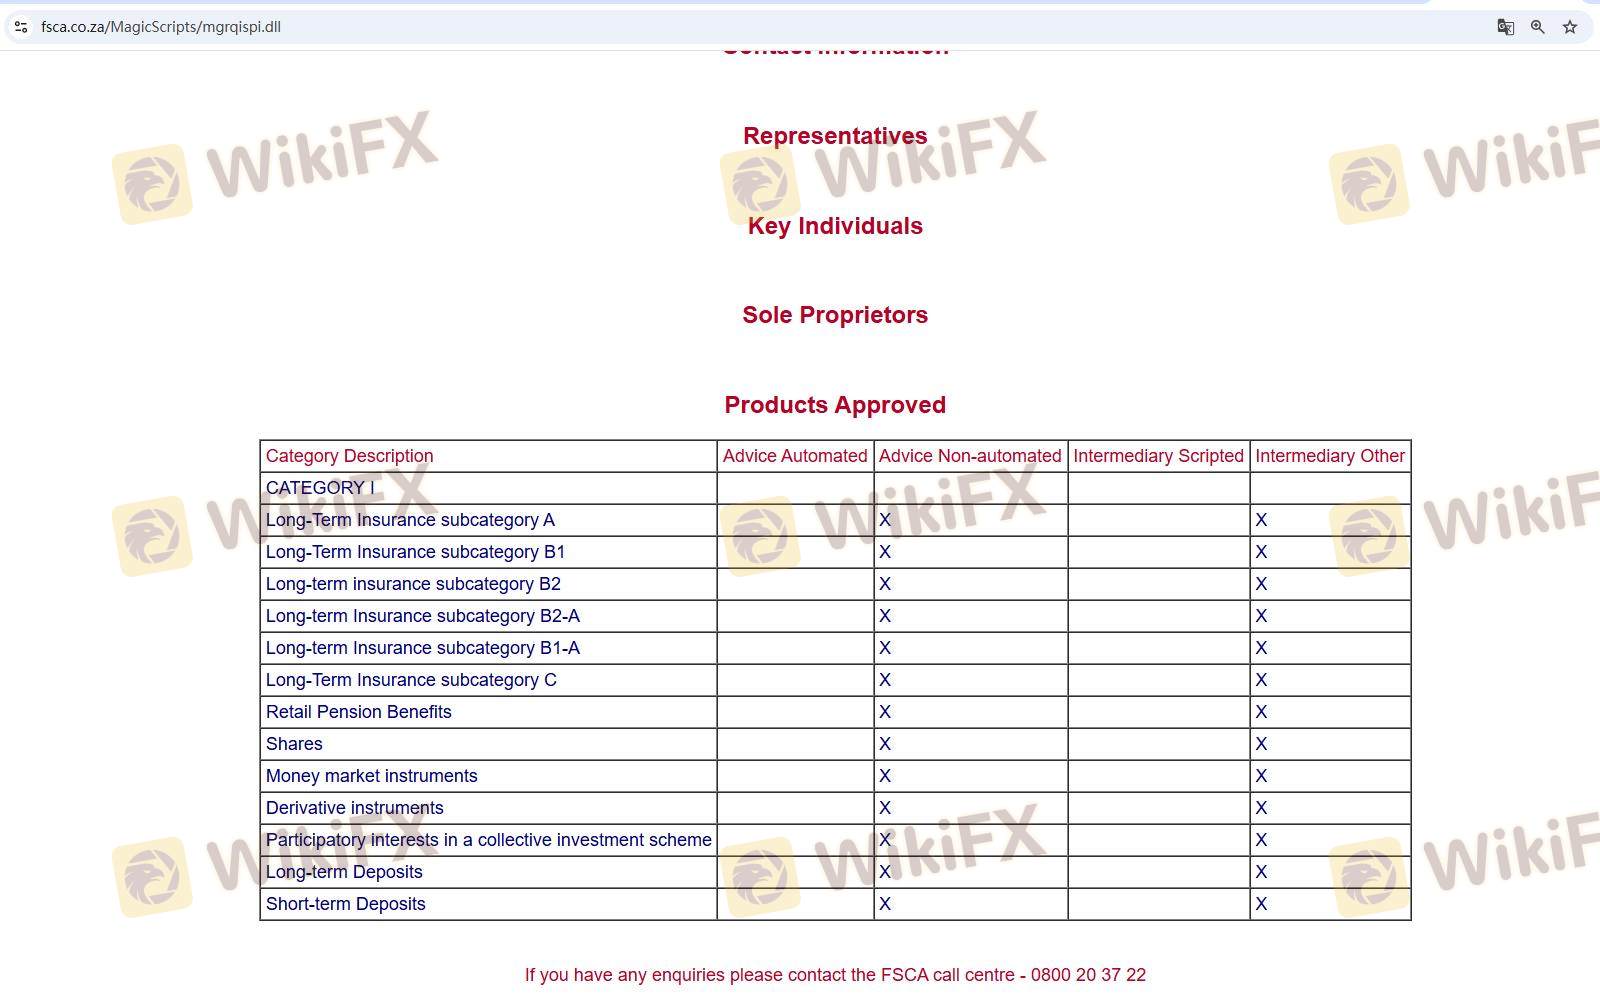Click the Category Description column header
This screenshot has height=995, width=1600.
(x=349, y=456)
